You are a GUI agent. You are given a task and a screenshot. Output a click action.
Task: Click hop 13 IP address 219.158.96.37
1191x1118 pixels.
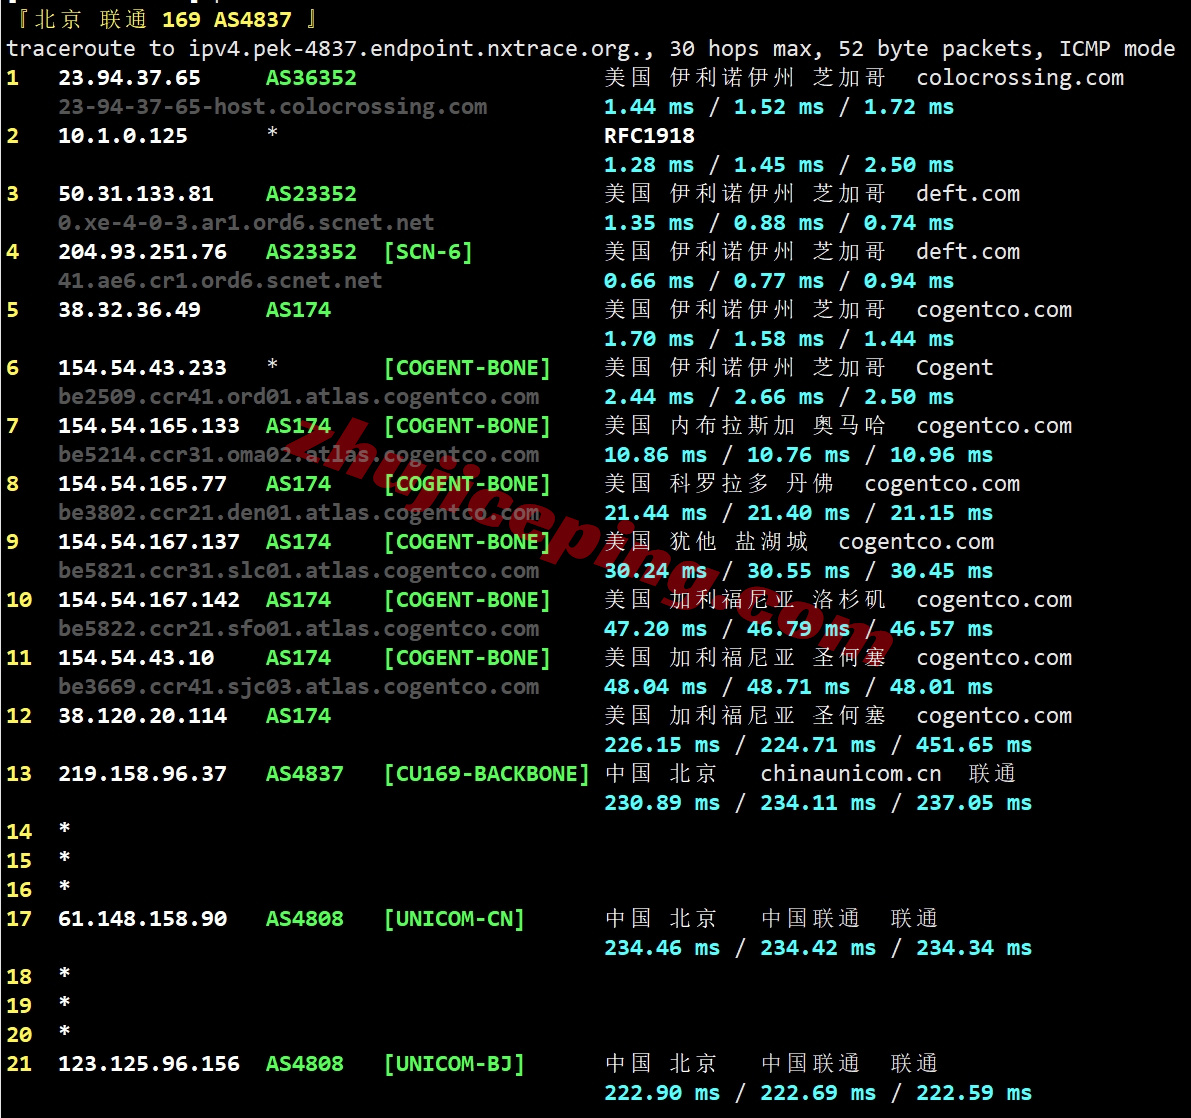point(142,775)
